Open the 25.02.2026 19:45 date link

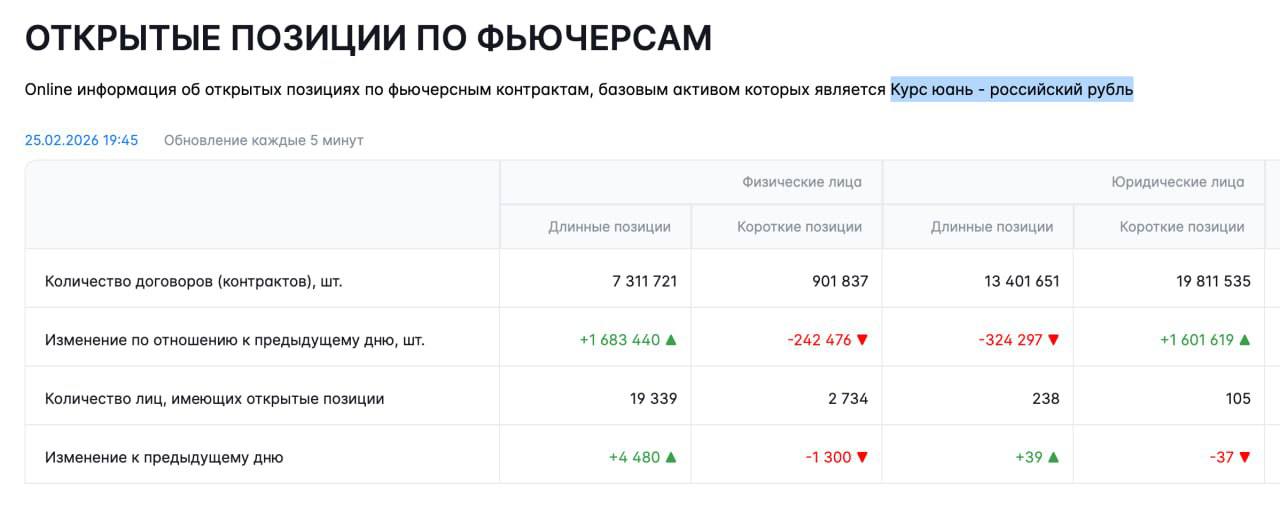pyautogui.click(x=81, y=140)
